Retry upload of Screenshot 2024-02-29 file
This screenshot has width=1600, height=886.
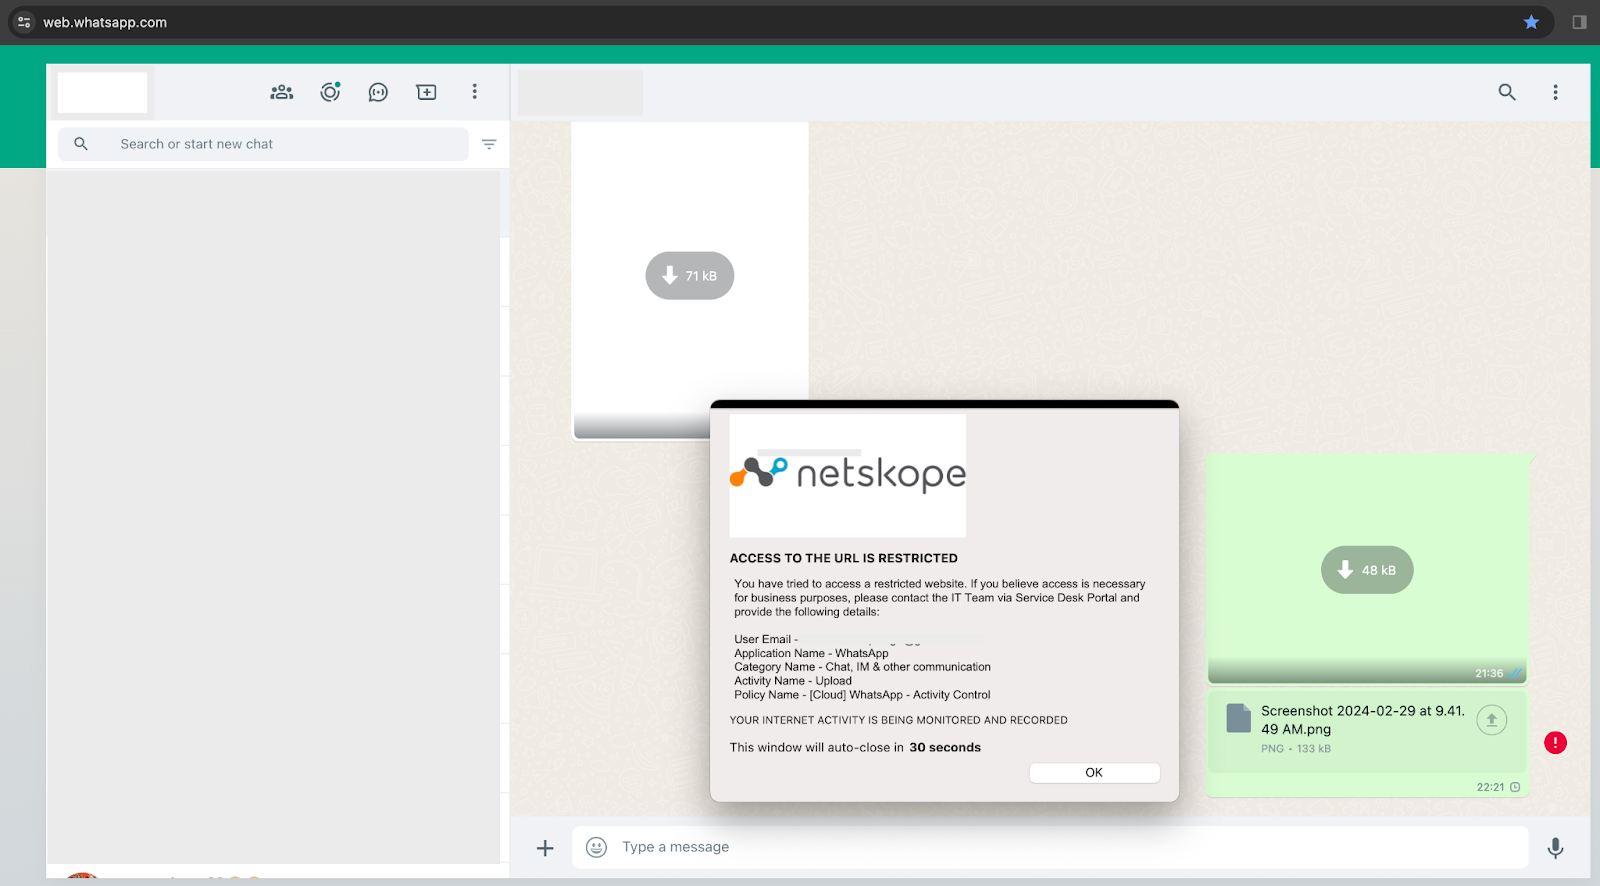point(1491,720)
